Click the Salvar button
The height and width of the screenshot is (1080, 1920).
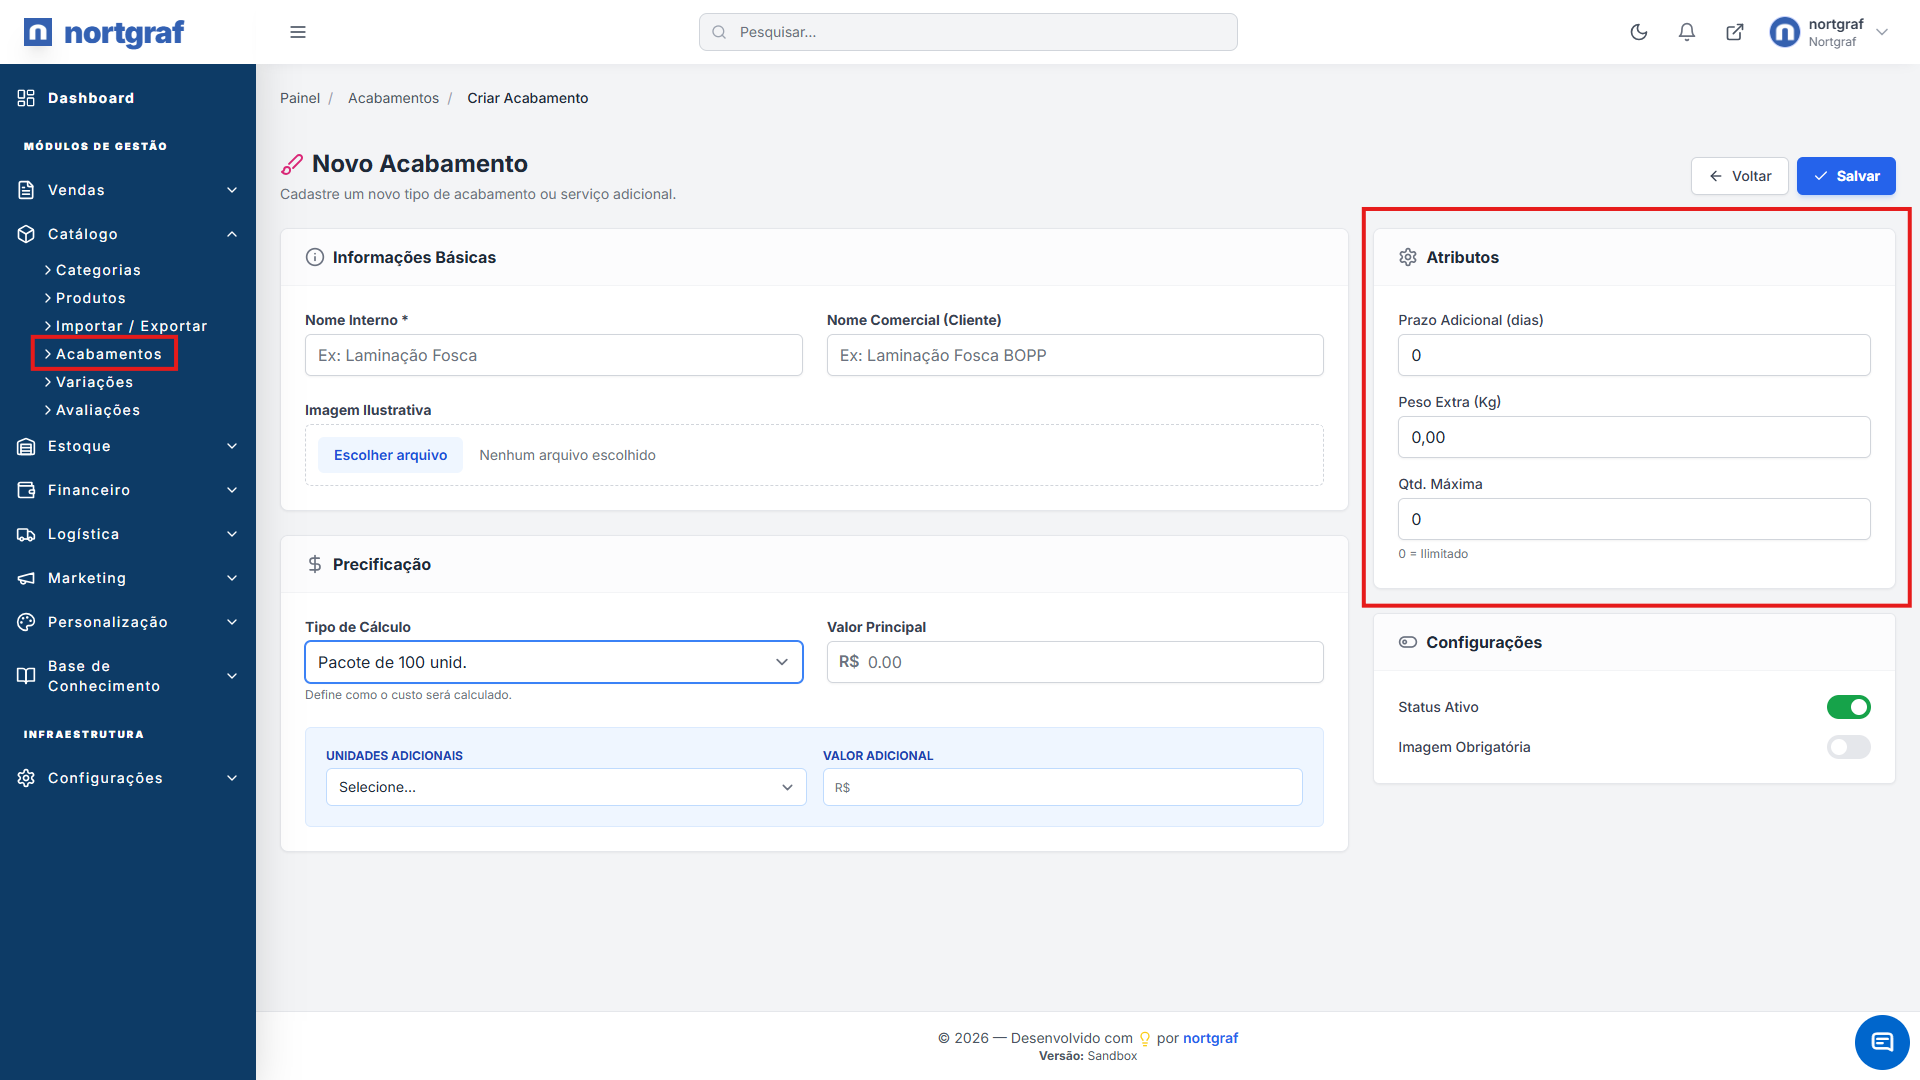coord(1845,176)
